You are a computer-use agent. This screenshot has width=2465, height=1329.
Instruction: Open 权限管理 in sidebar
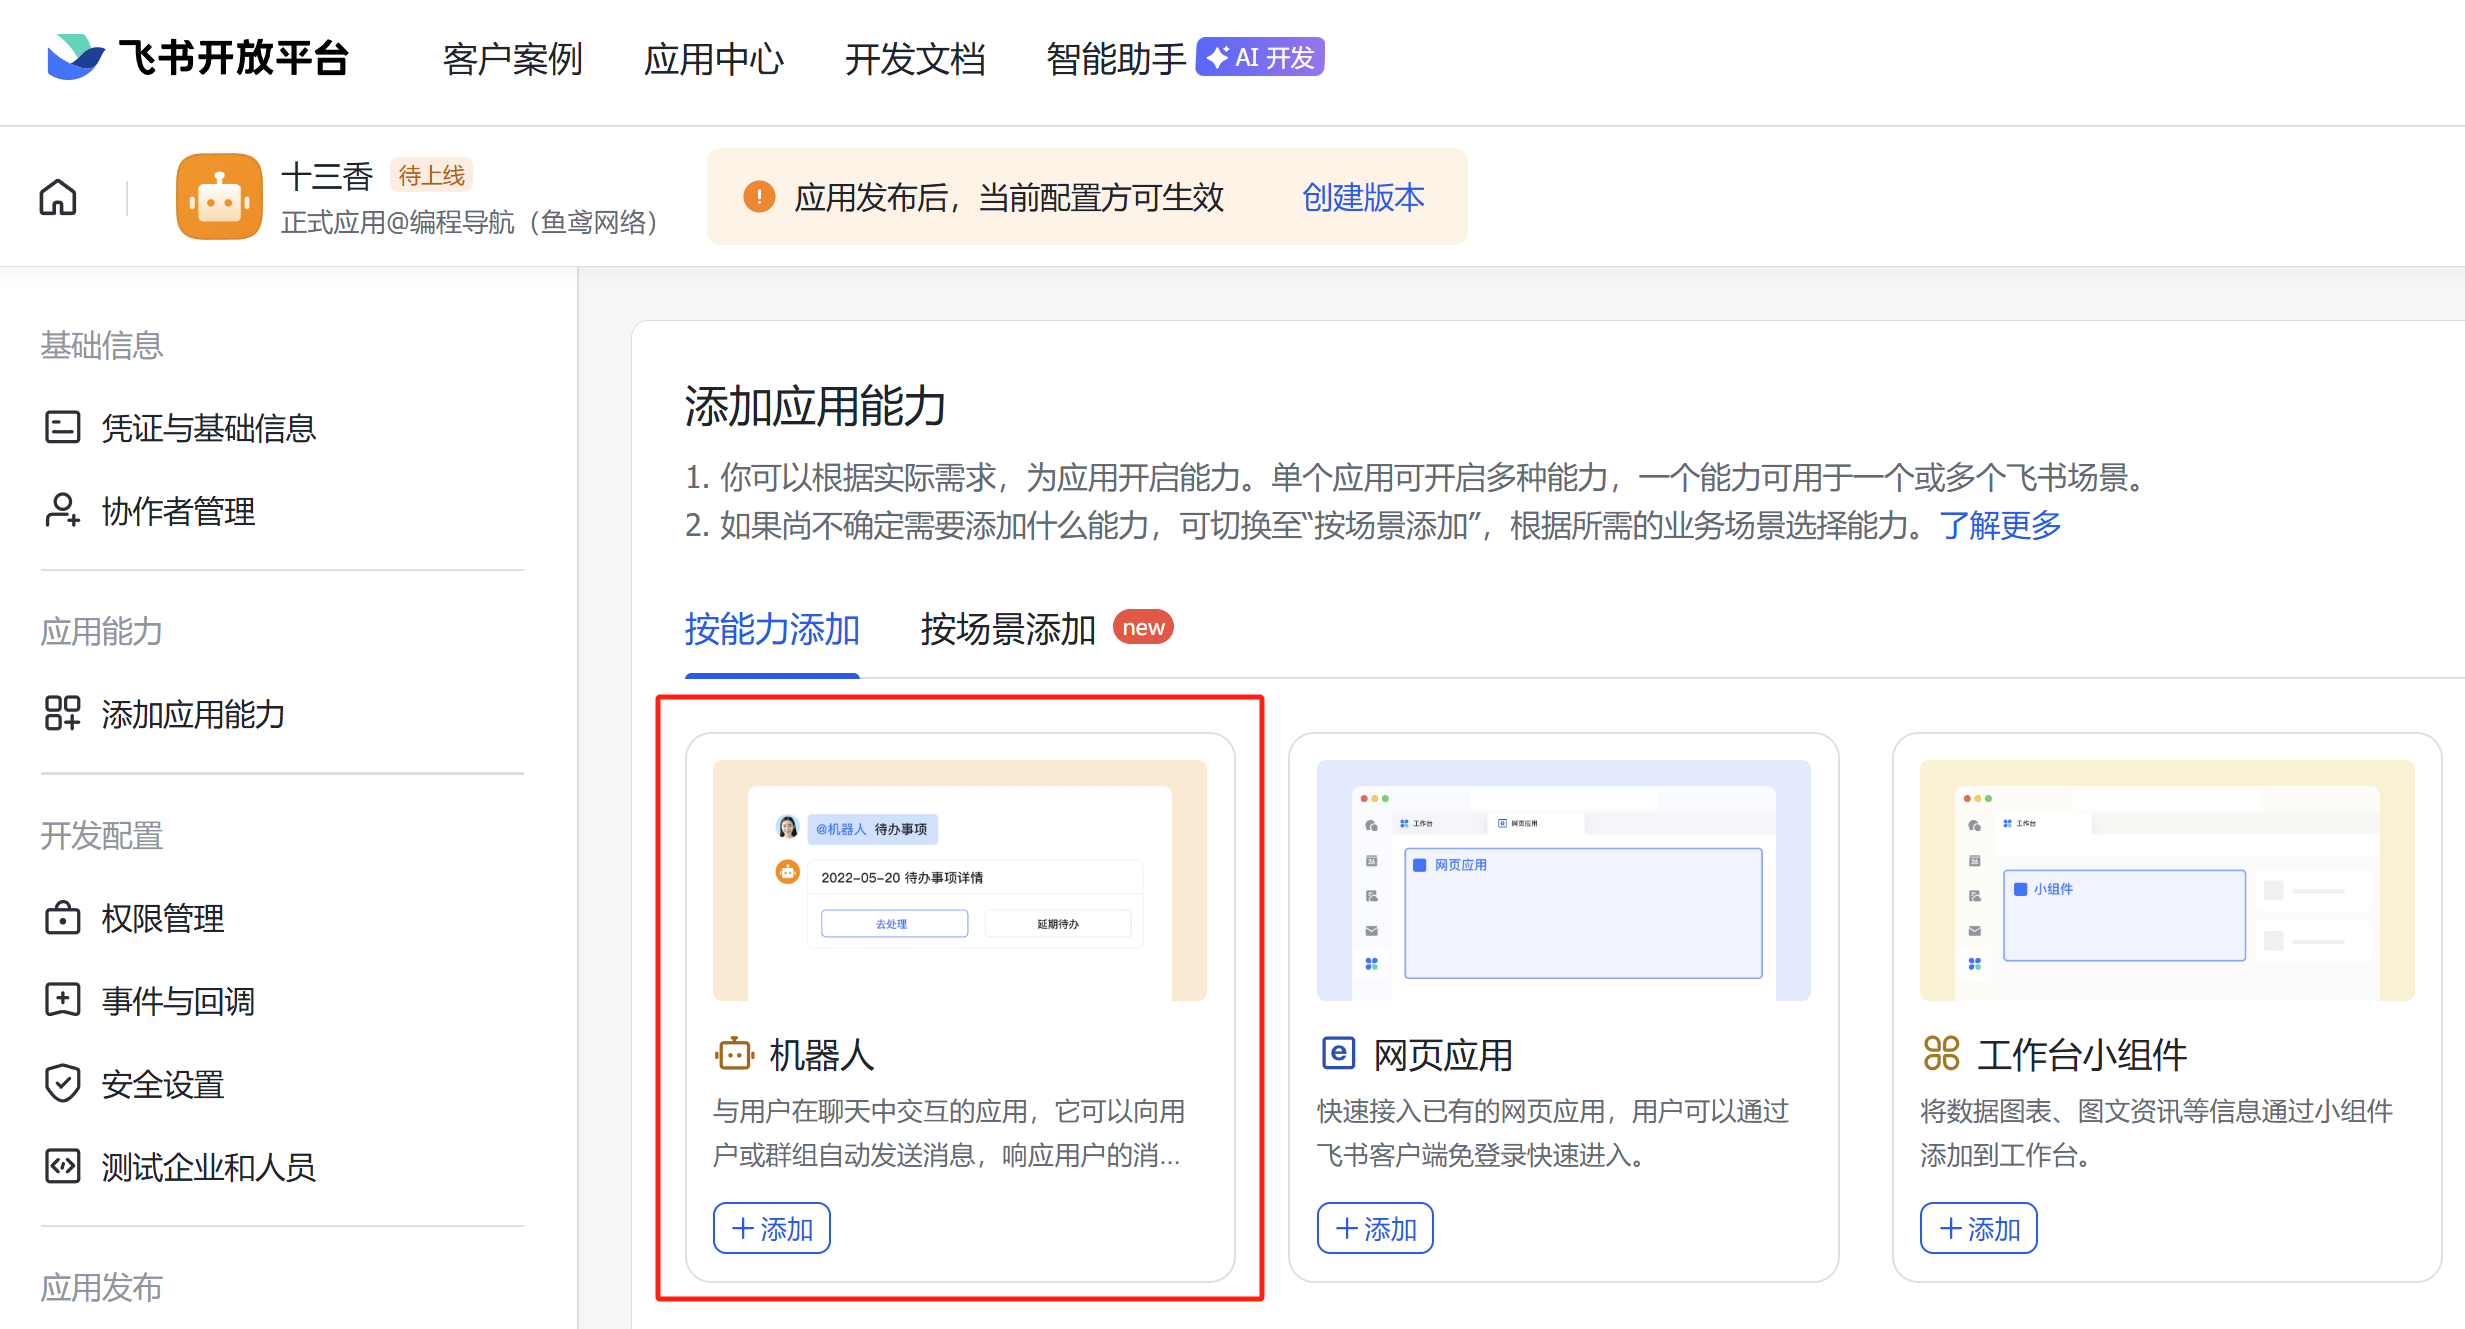(x=163, y=918)
